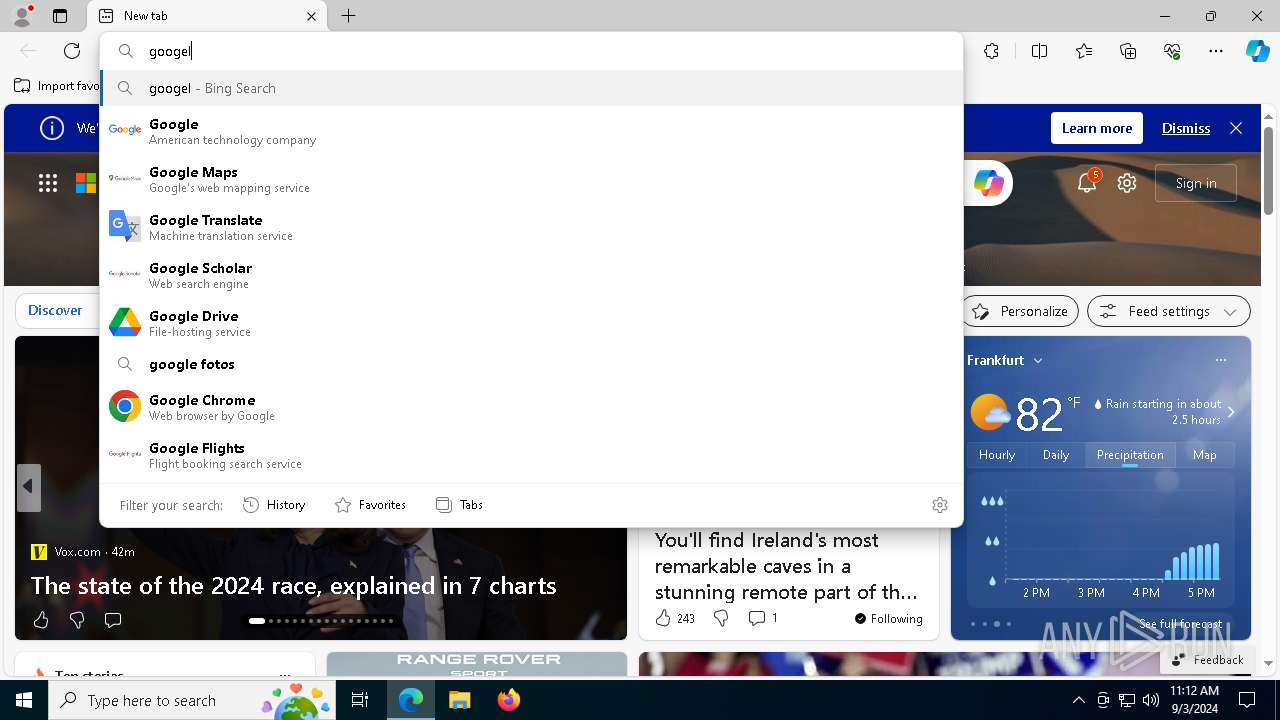Click the browser refresh icon
The image size is (1280, 720).
[x=72, y=51]
